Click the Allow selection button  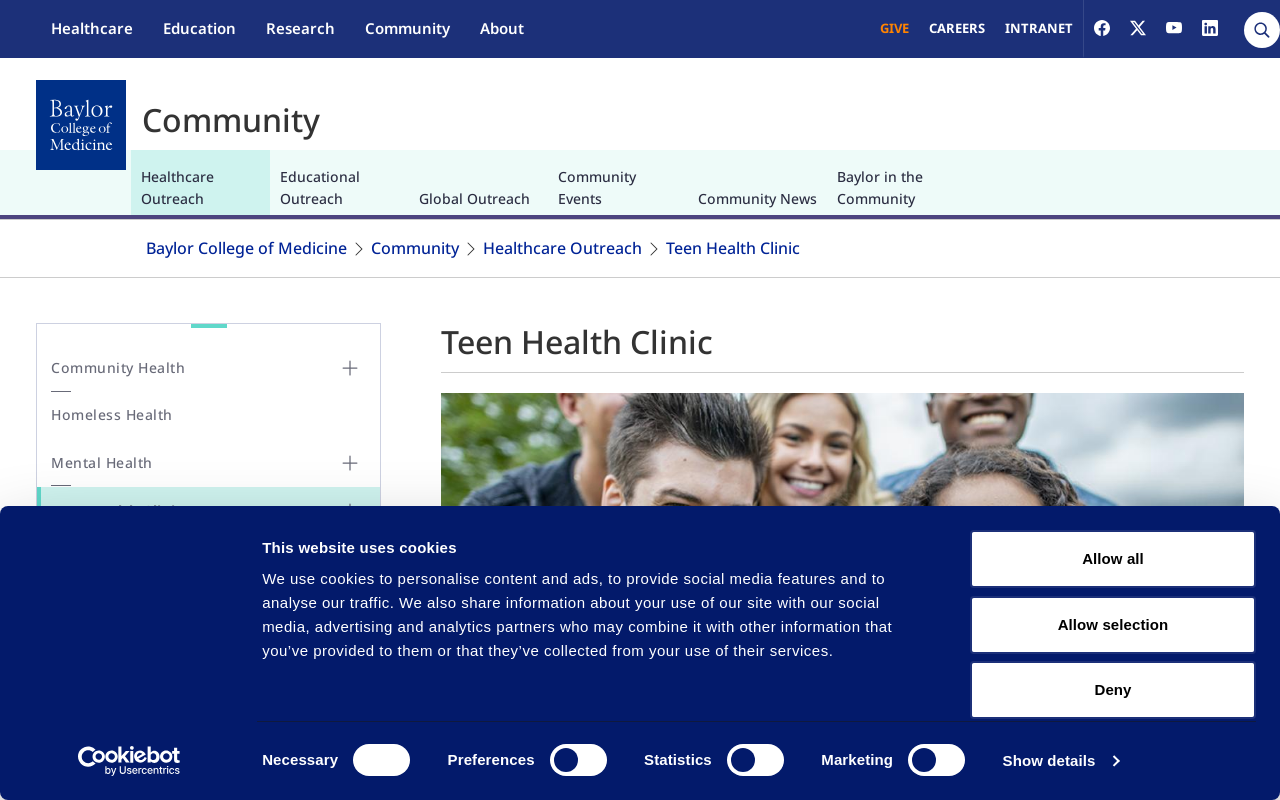(1113, 625)
